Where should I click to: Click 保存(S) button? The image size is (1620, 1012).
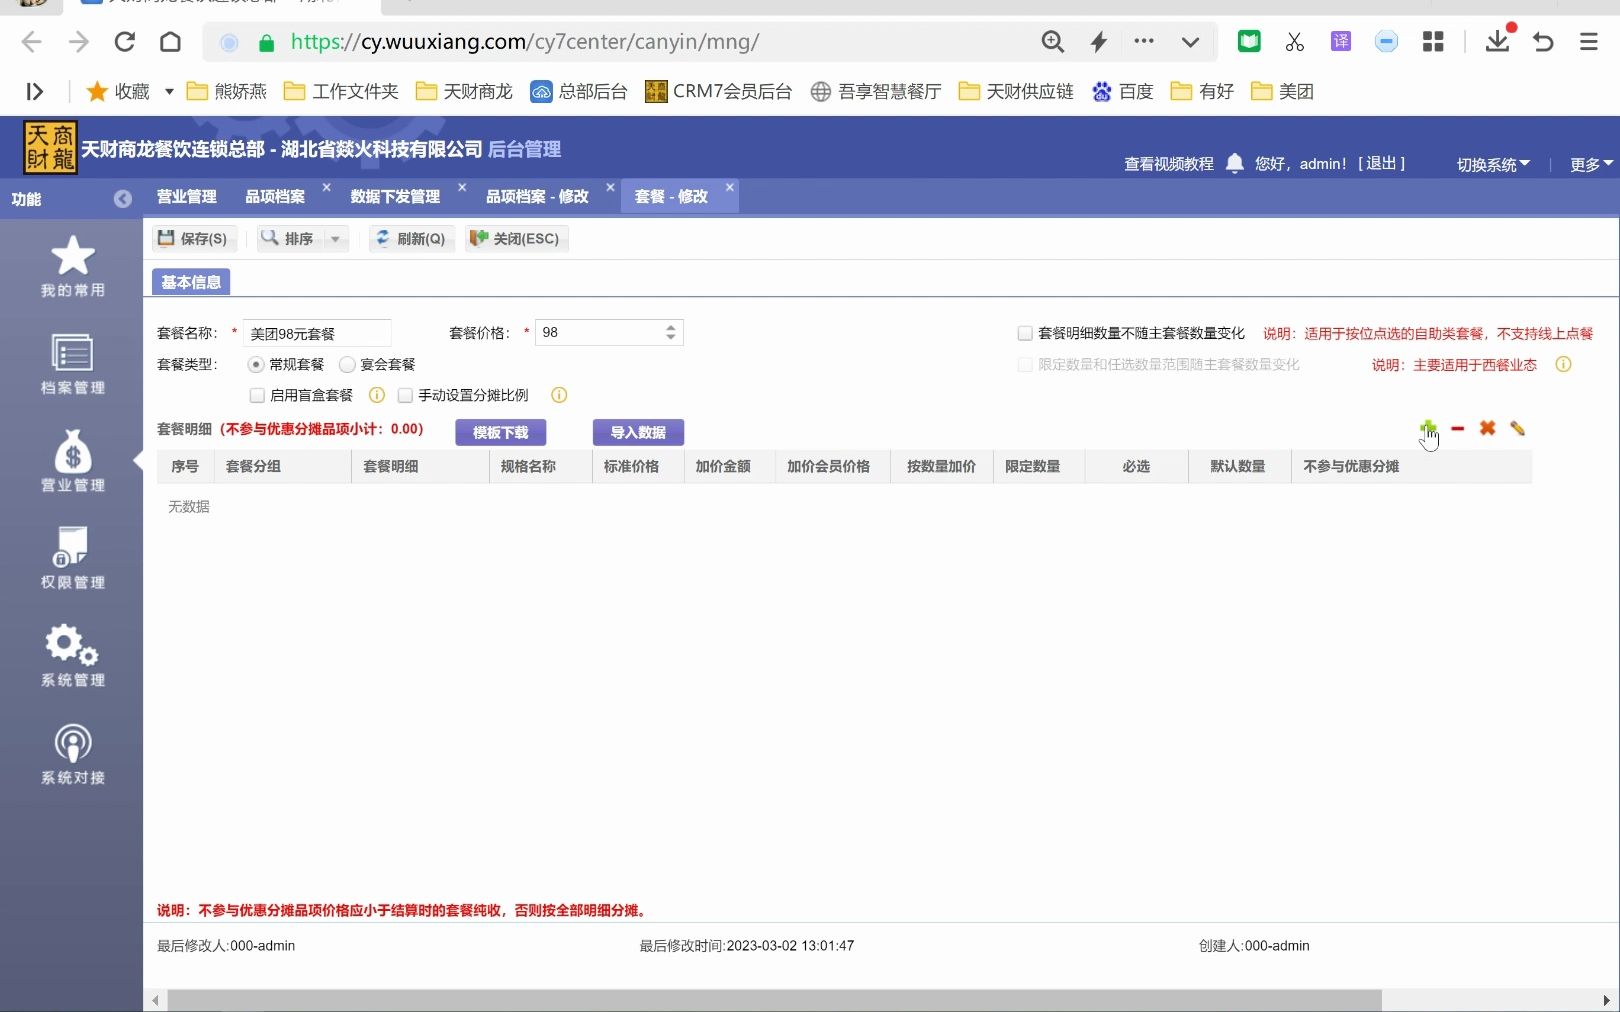coord(194,239)
